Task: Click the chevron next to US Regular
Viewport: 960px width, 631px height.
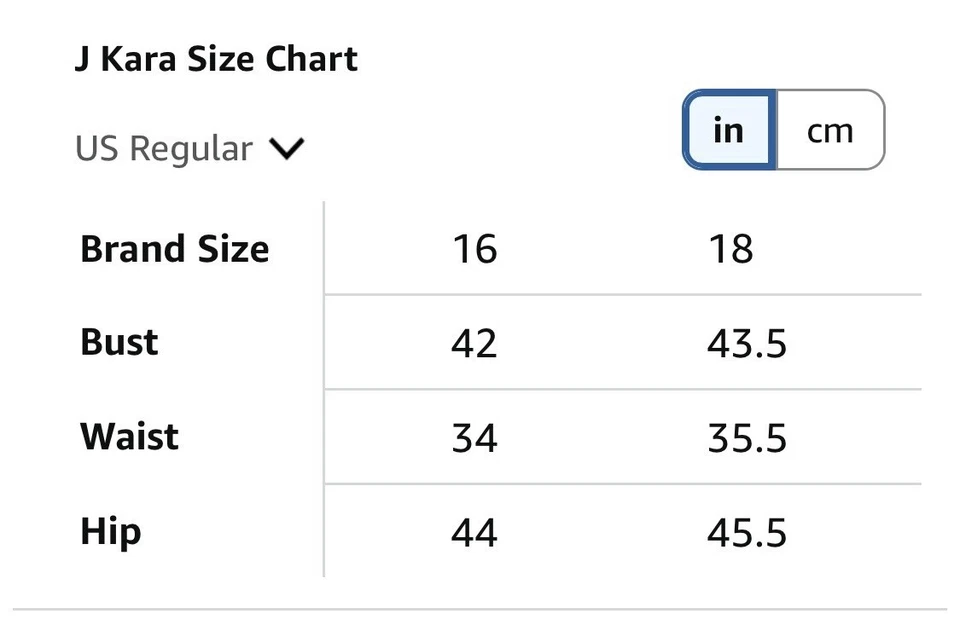Action: 286,150
